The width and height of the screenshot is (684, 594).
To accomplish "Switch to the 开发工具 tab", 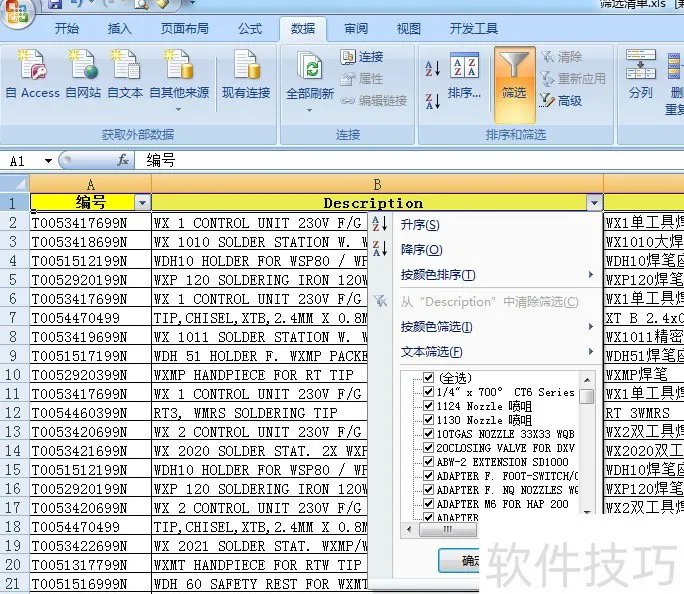I will point(474,29).
